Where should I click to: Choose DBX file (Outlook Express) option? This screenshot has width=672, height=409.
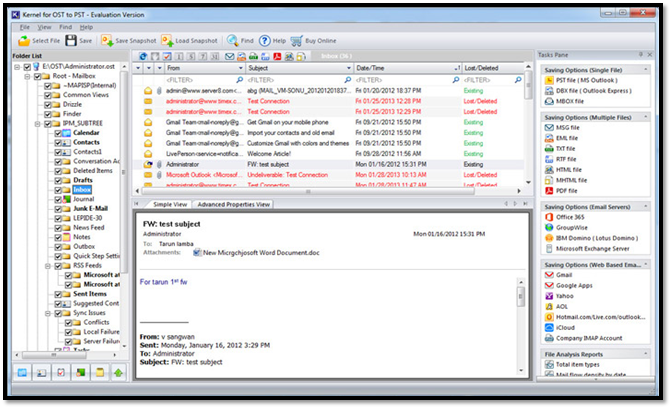tap(588, 91)
